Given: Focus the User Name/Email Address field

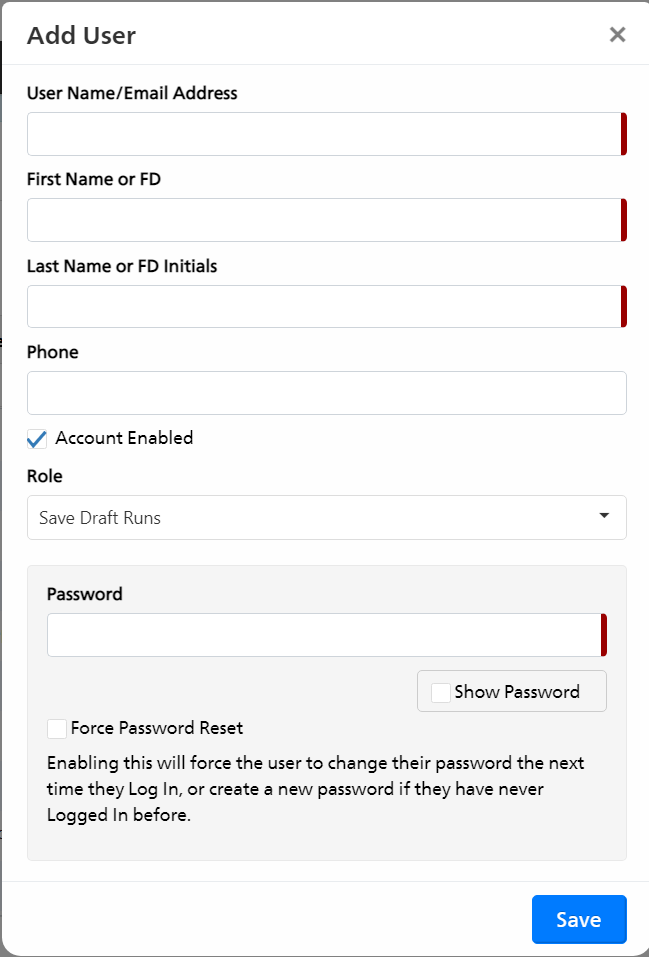Looking at the screenshot, I should pos(327,134).
